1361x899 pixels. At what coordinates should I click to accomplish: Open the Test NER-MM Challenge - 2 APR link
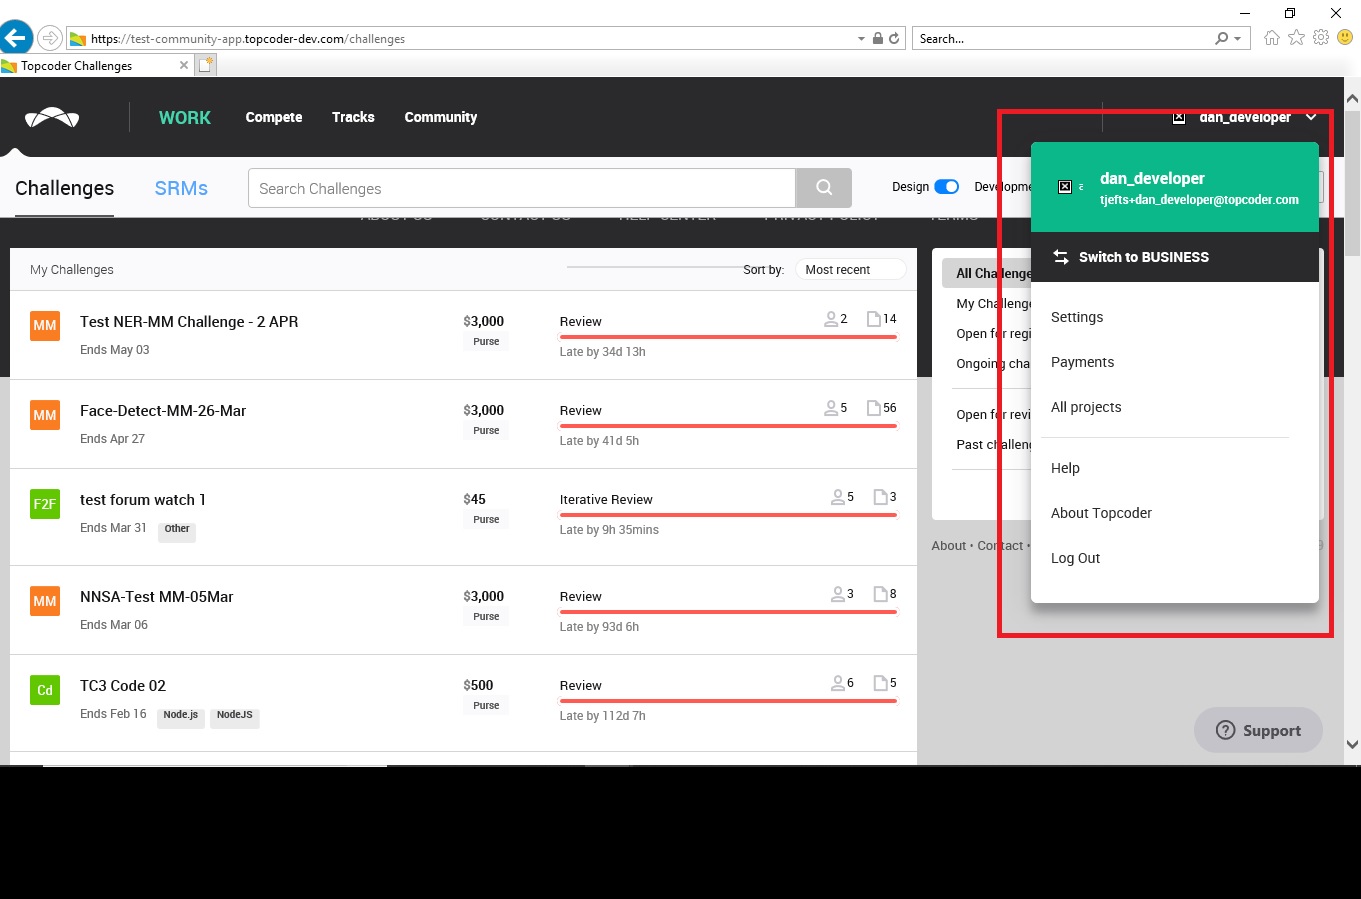(189, 322)
